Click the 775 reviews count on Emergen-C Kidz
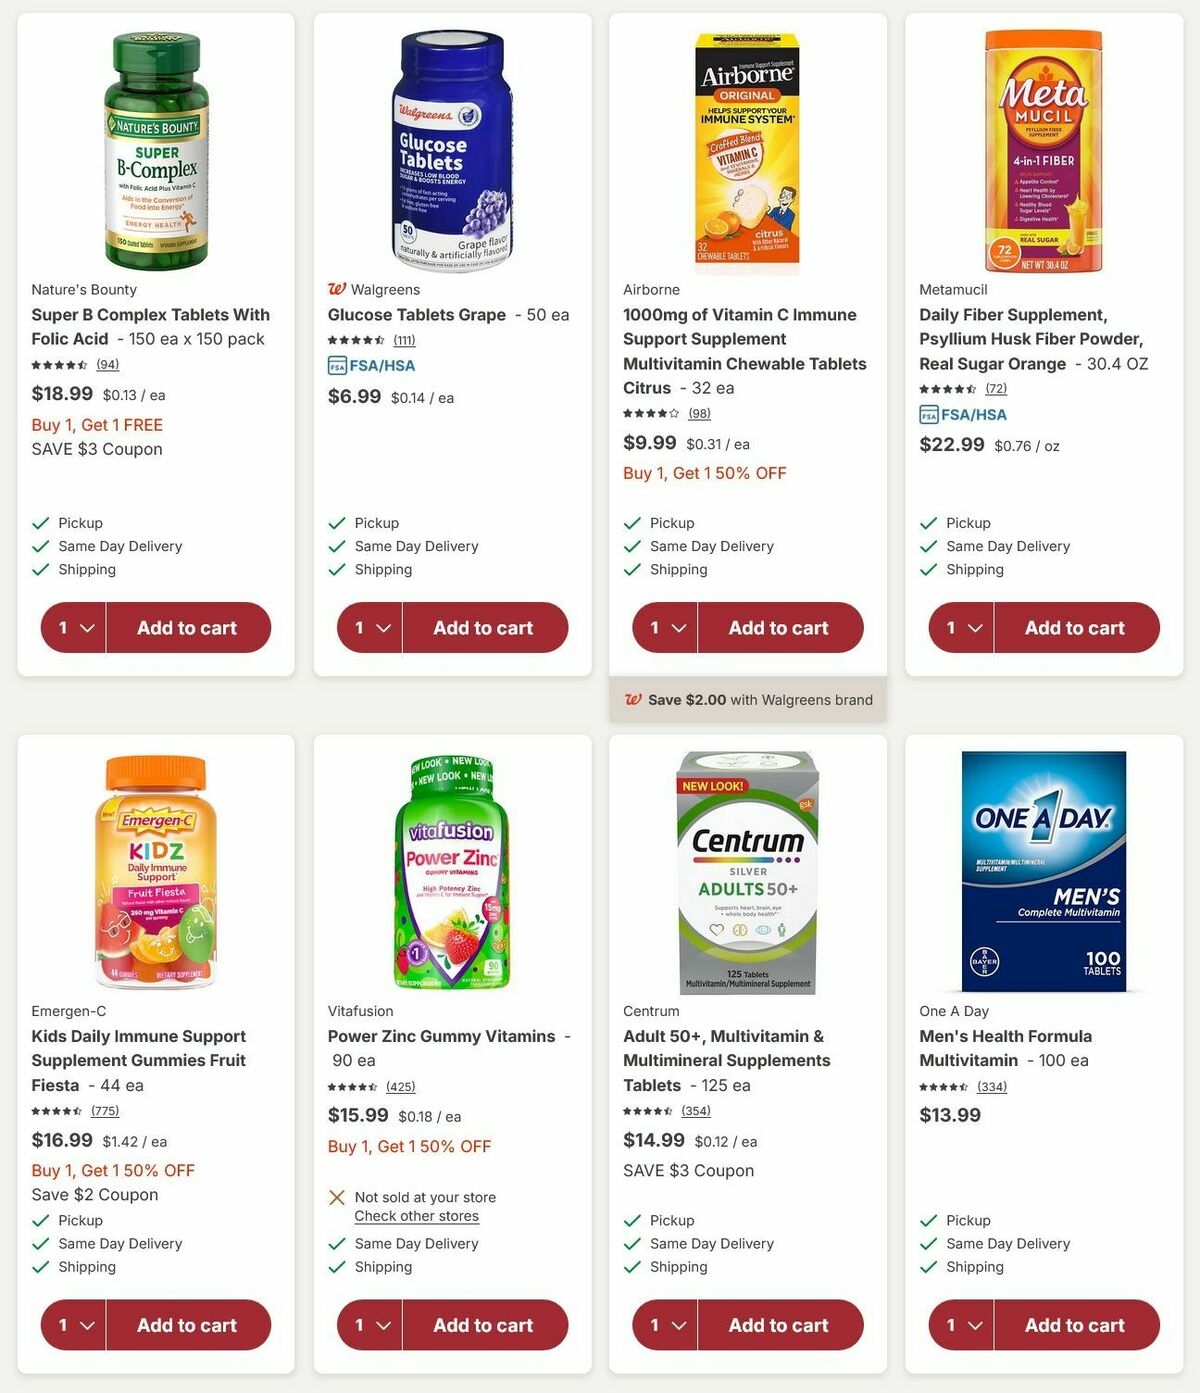Image resolution: width=1200 pixels, height=1393 pixels. tap(105, 1110)
